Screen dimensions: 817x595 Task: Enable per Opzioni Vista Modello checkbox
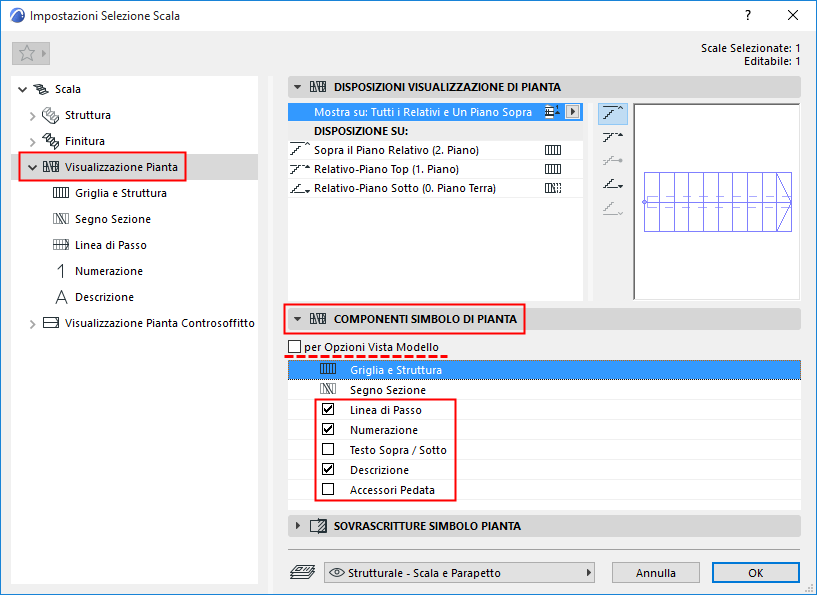pyautogui.click(x=294, y=346)
